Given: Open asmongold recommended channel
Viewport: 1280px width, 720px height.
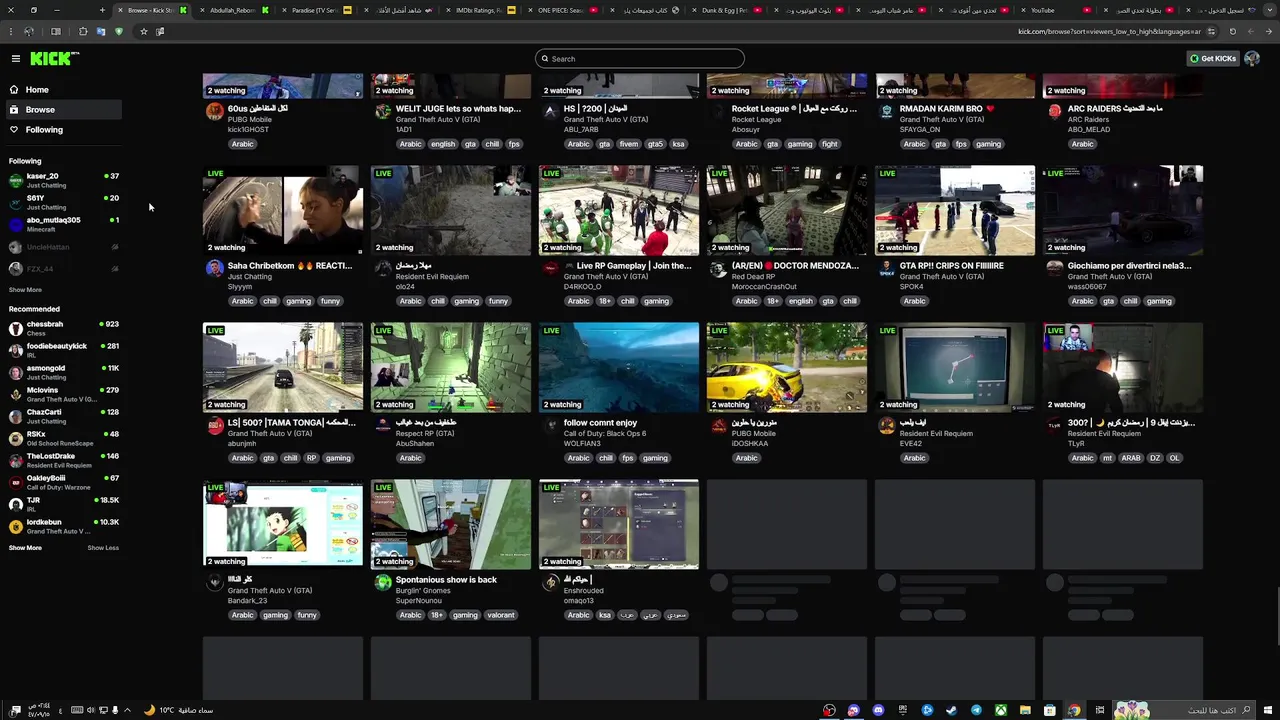Looking at the screenshot, I should (64, 372).
